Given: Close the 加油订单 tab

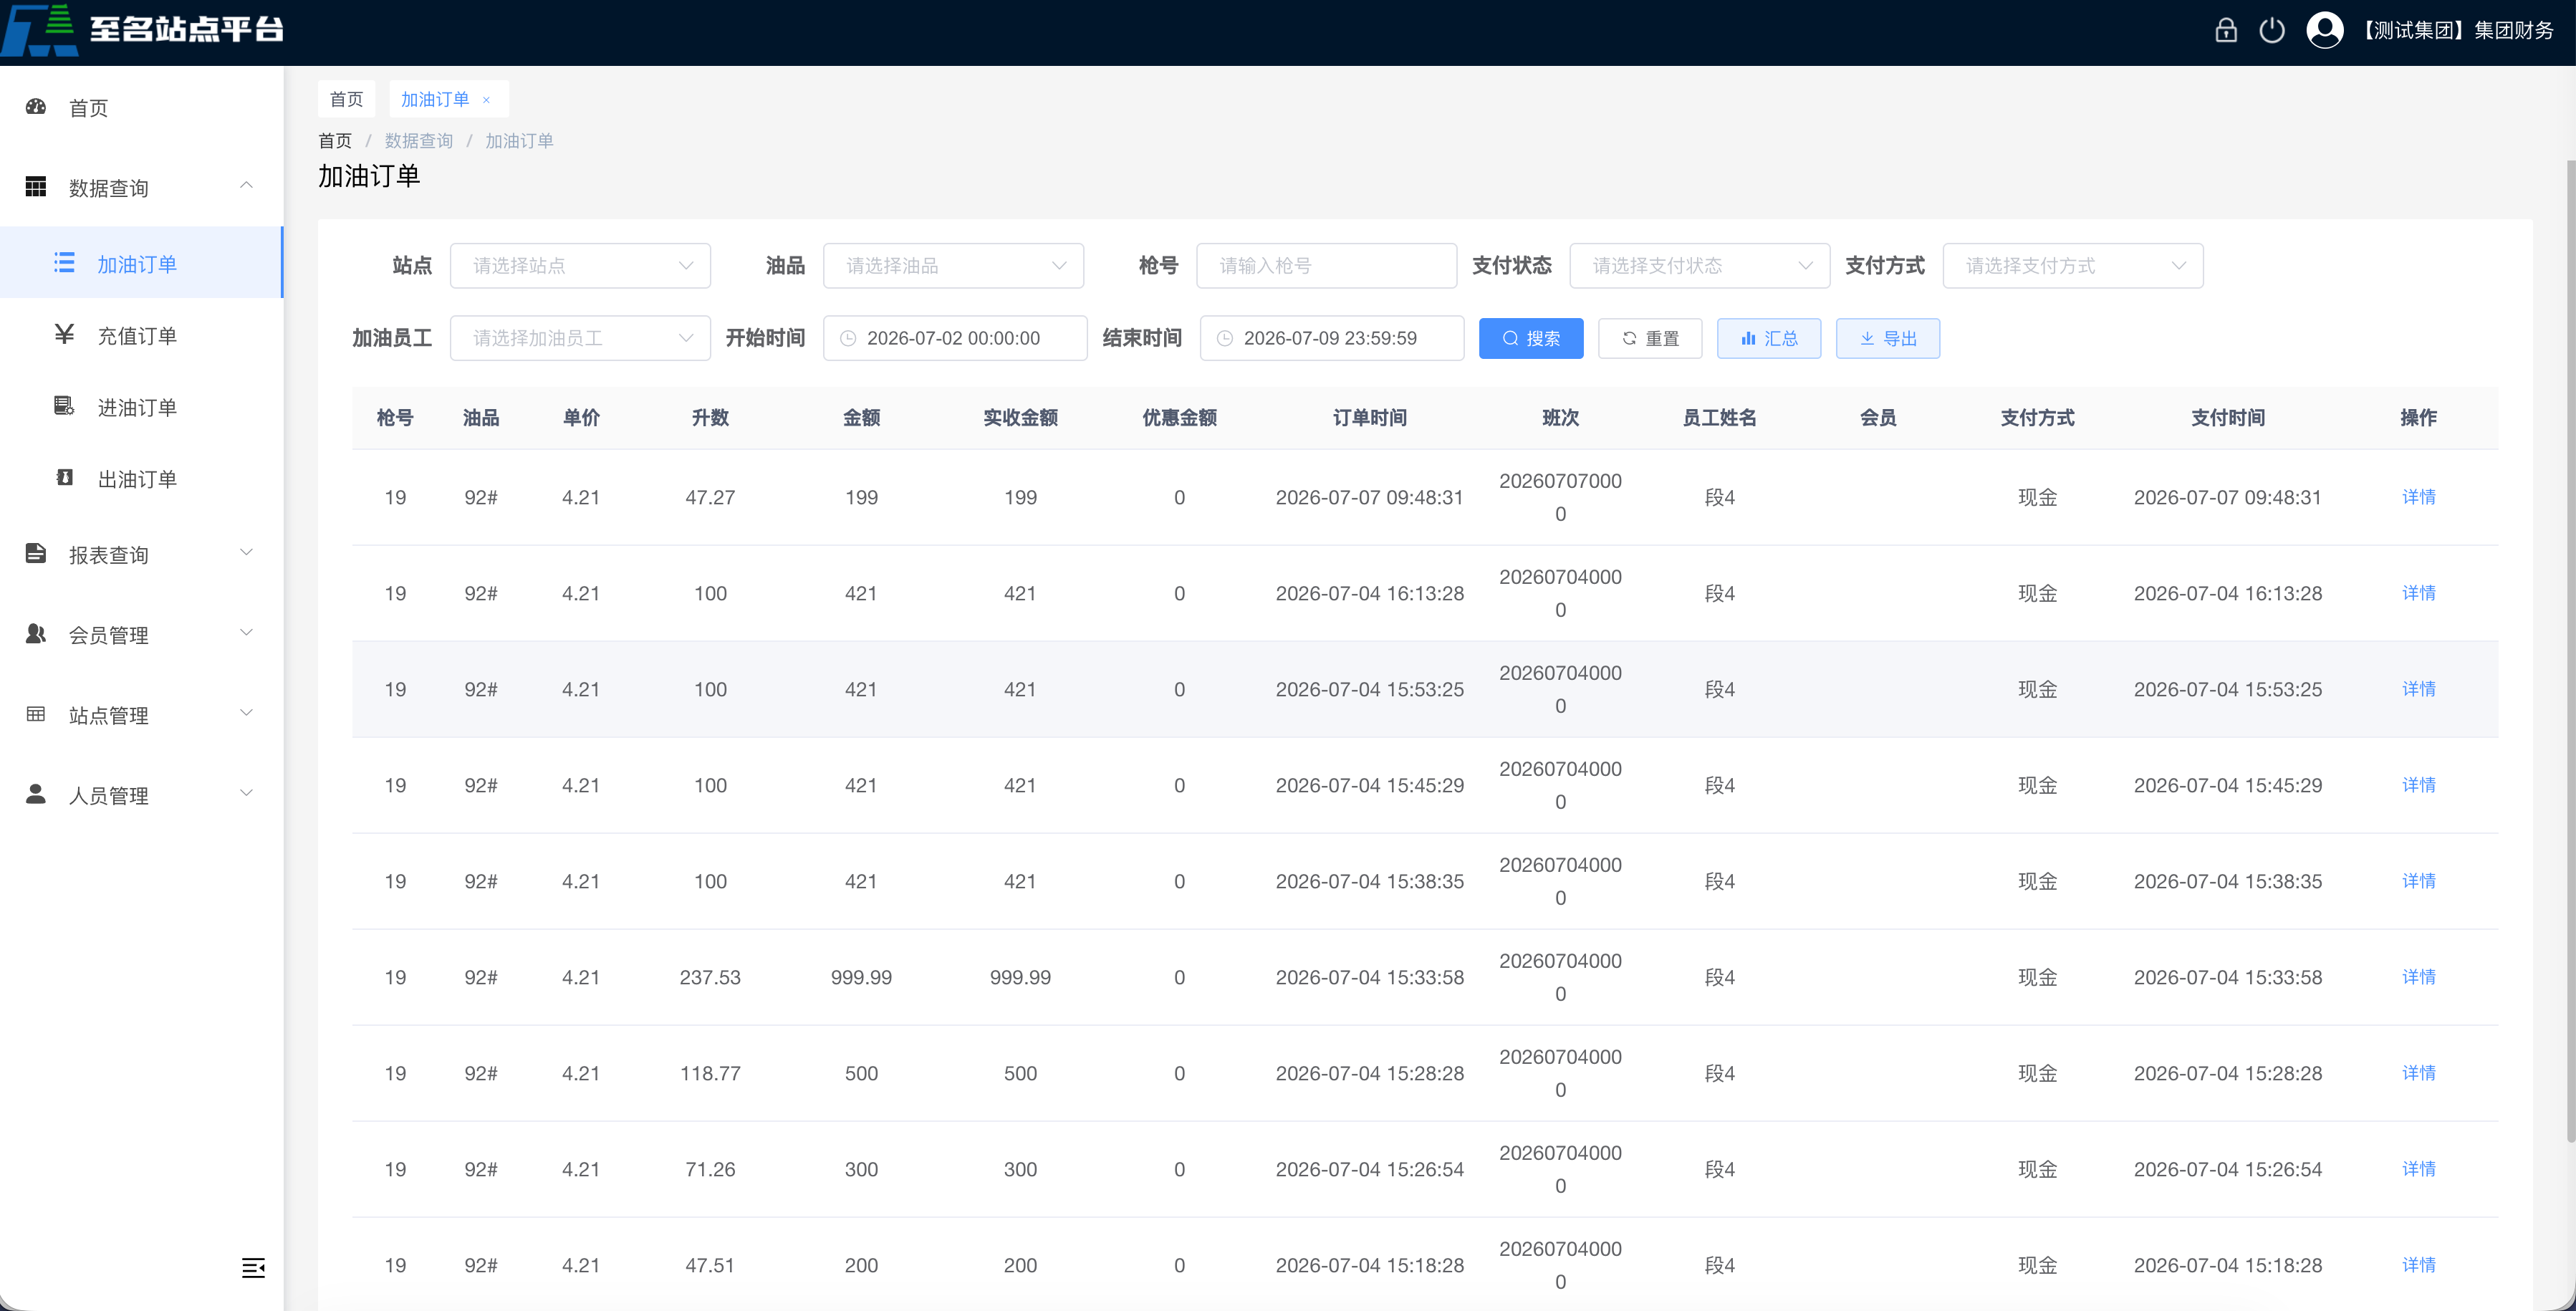Looking at the screenshot, I should pos(486,100).
